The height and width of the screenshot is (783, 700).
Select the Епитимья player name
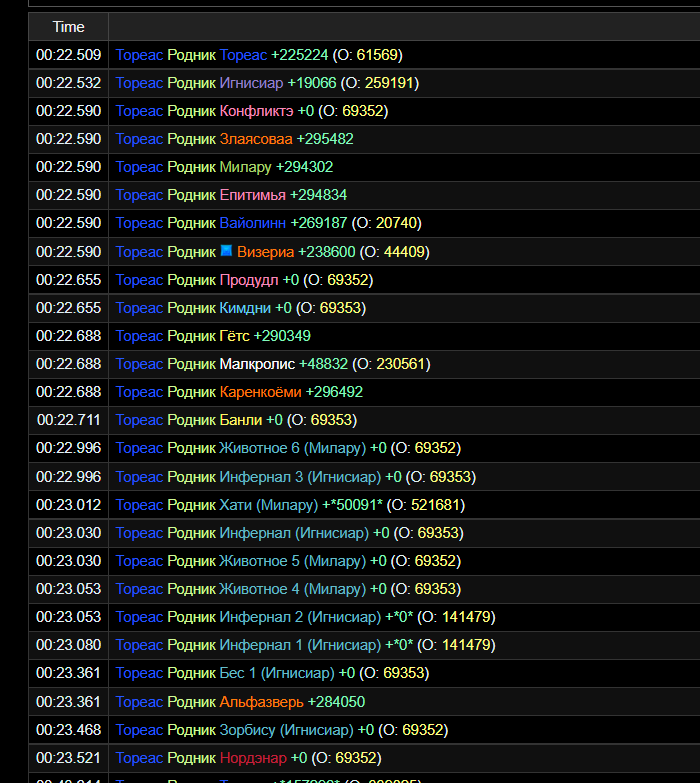click(x=253, y=195)
